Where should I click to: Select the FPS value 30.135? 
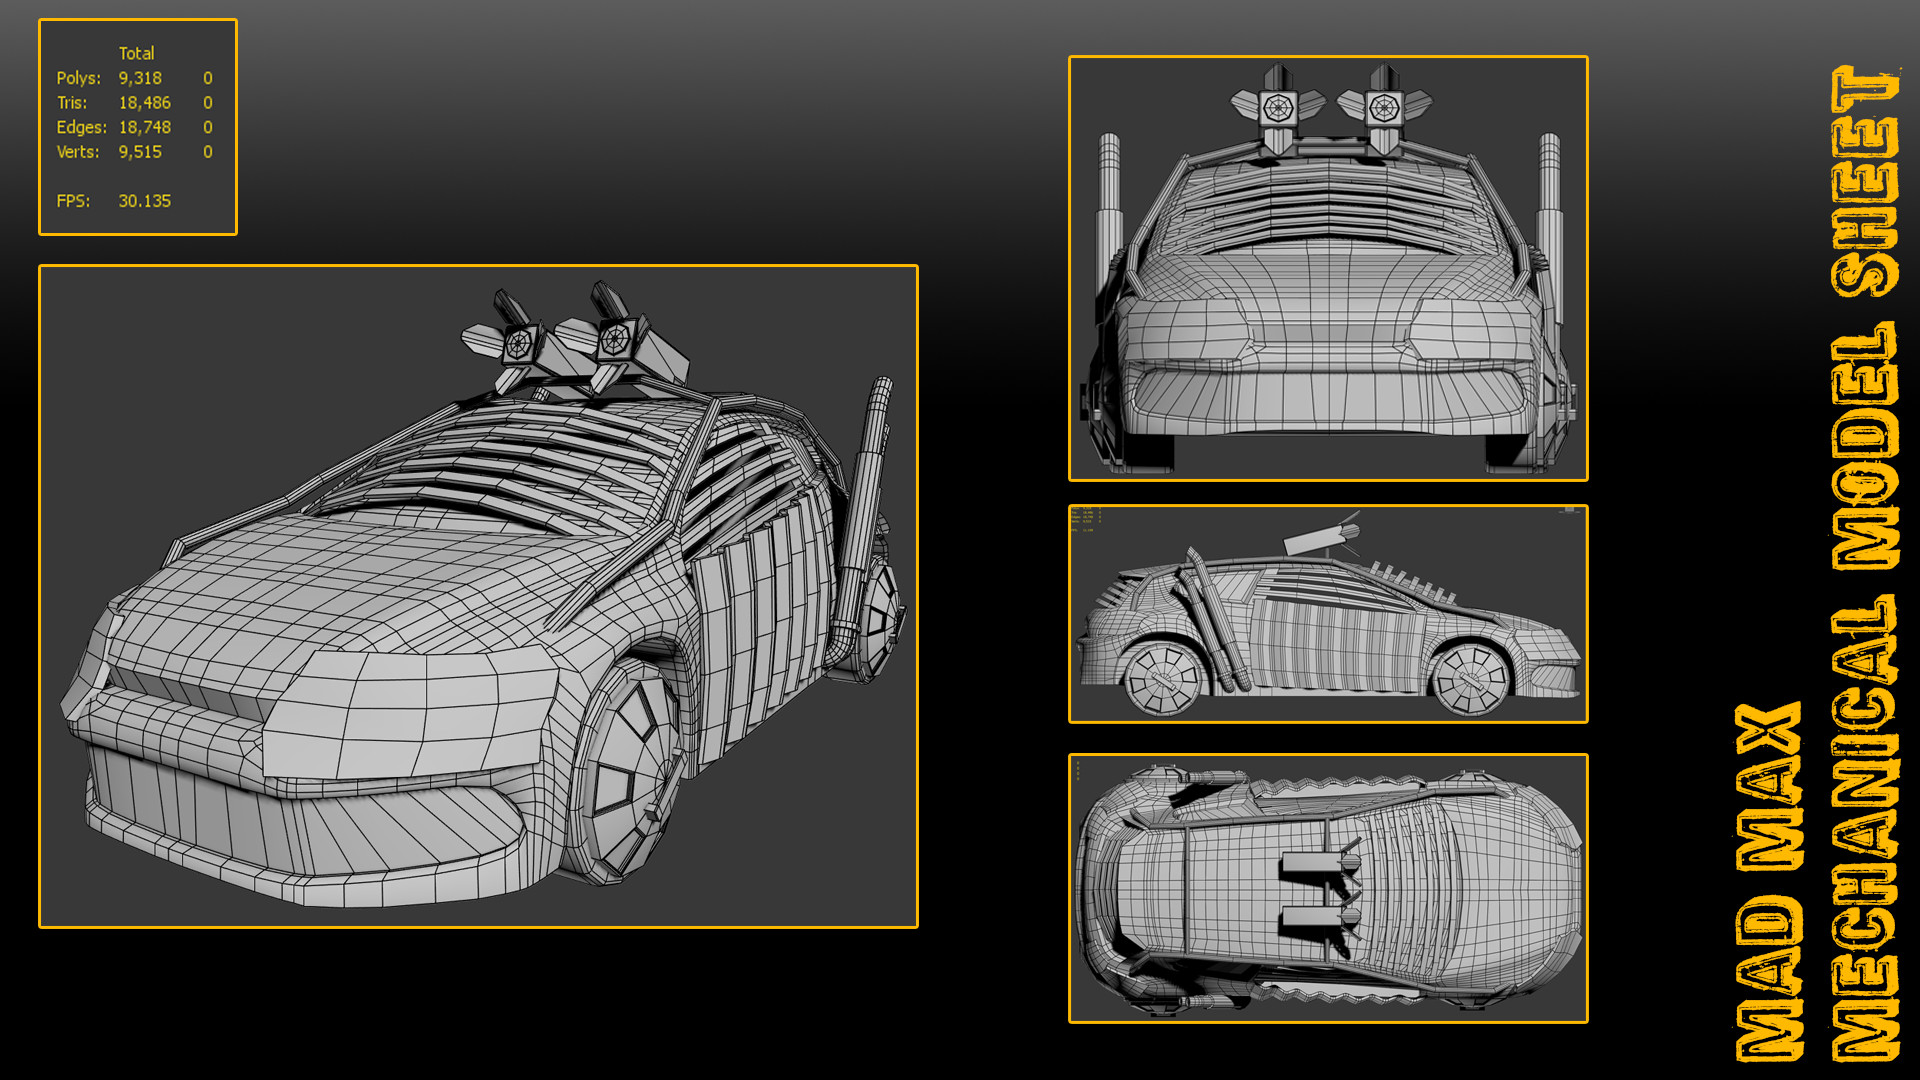coord(145,201)
